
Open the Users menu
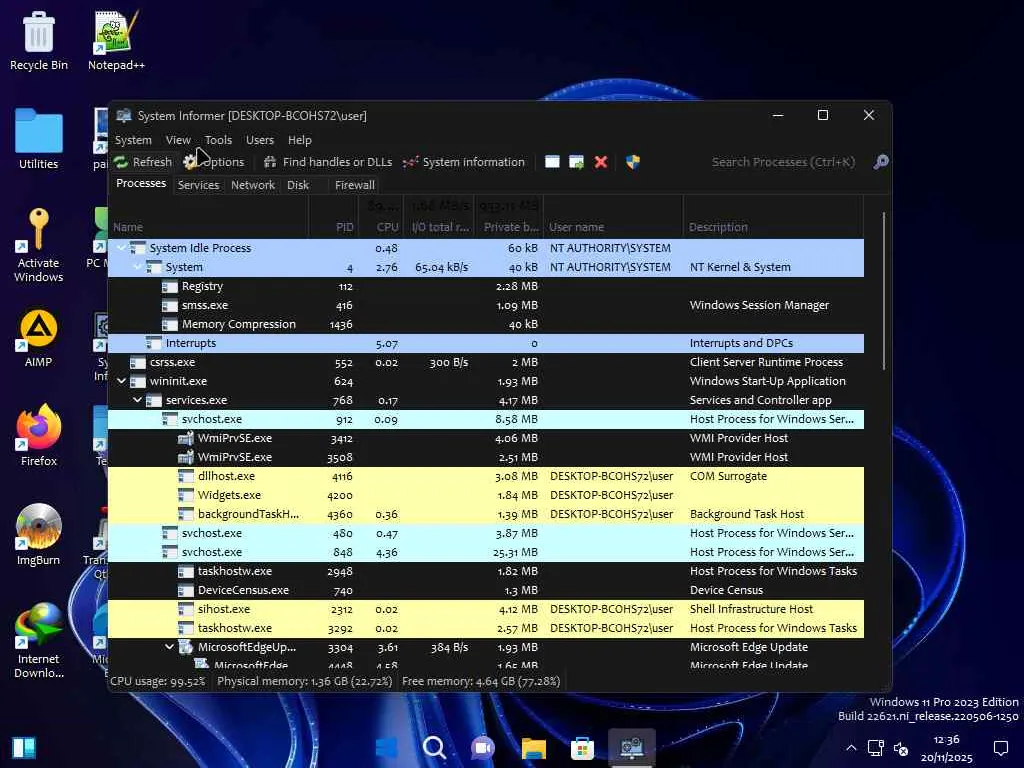click(x=260, y=140)
